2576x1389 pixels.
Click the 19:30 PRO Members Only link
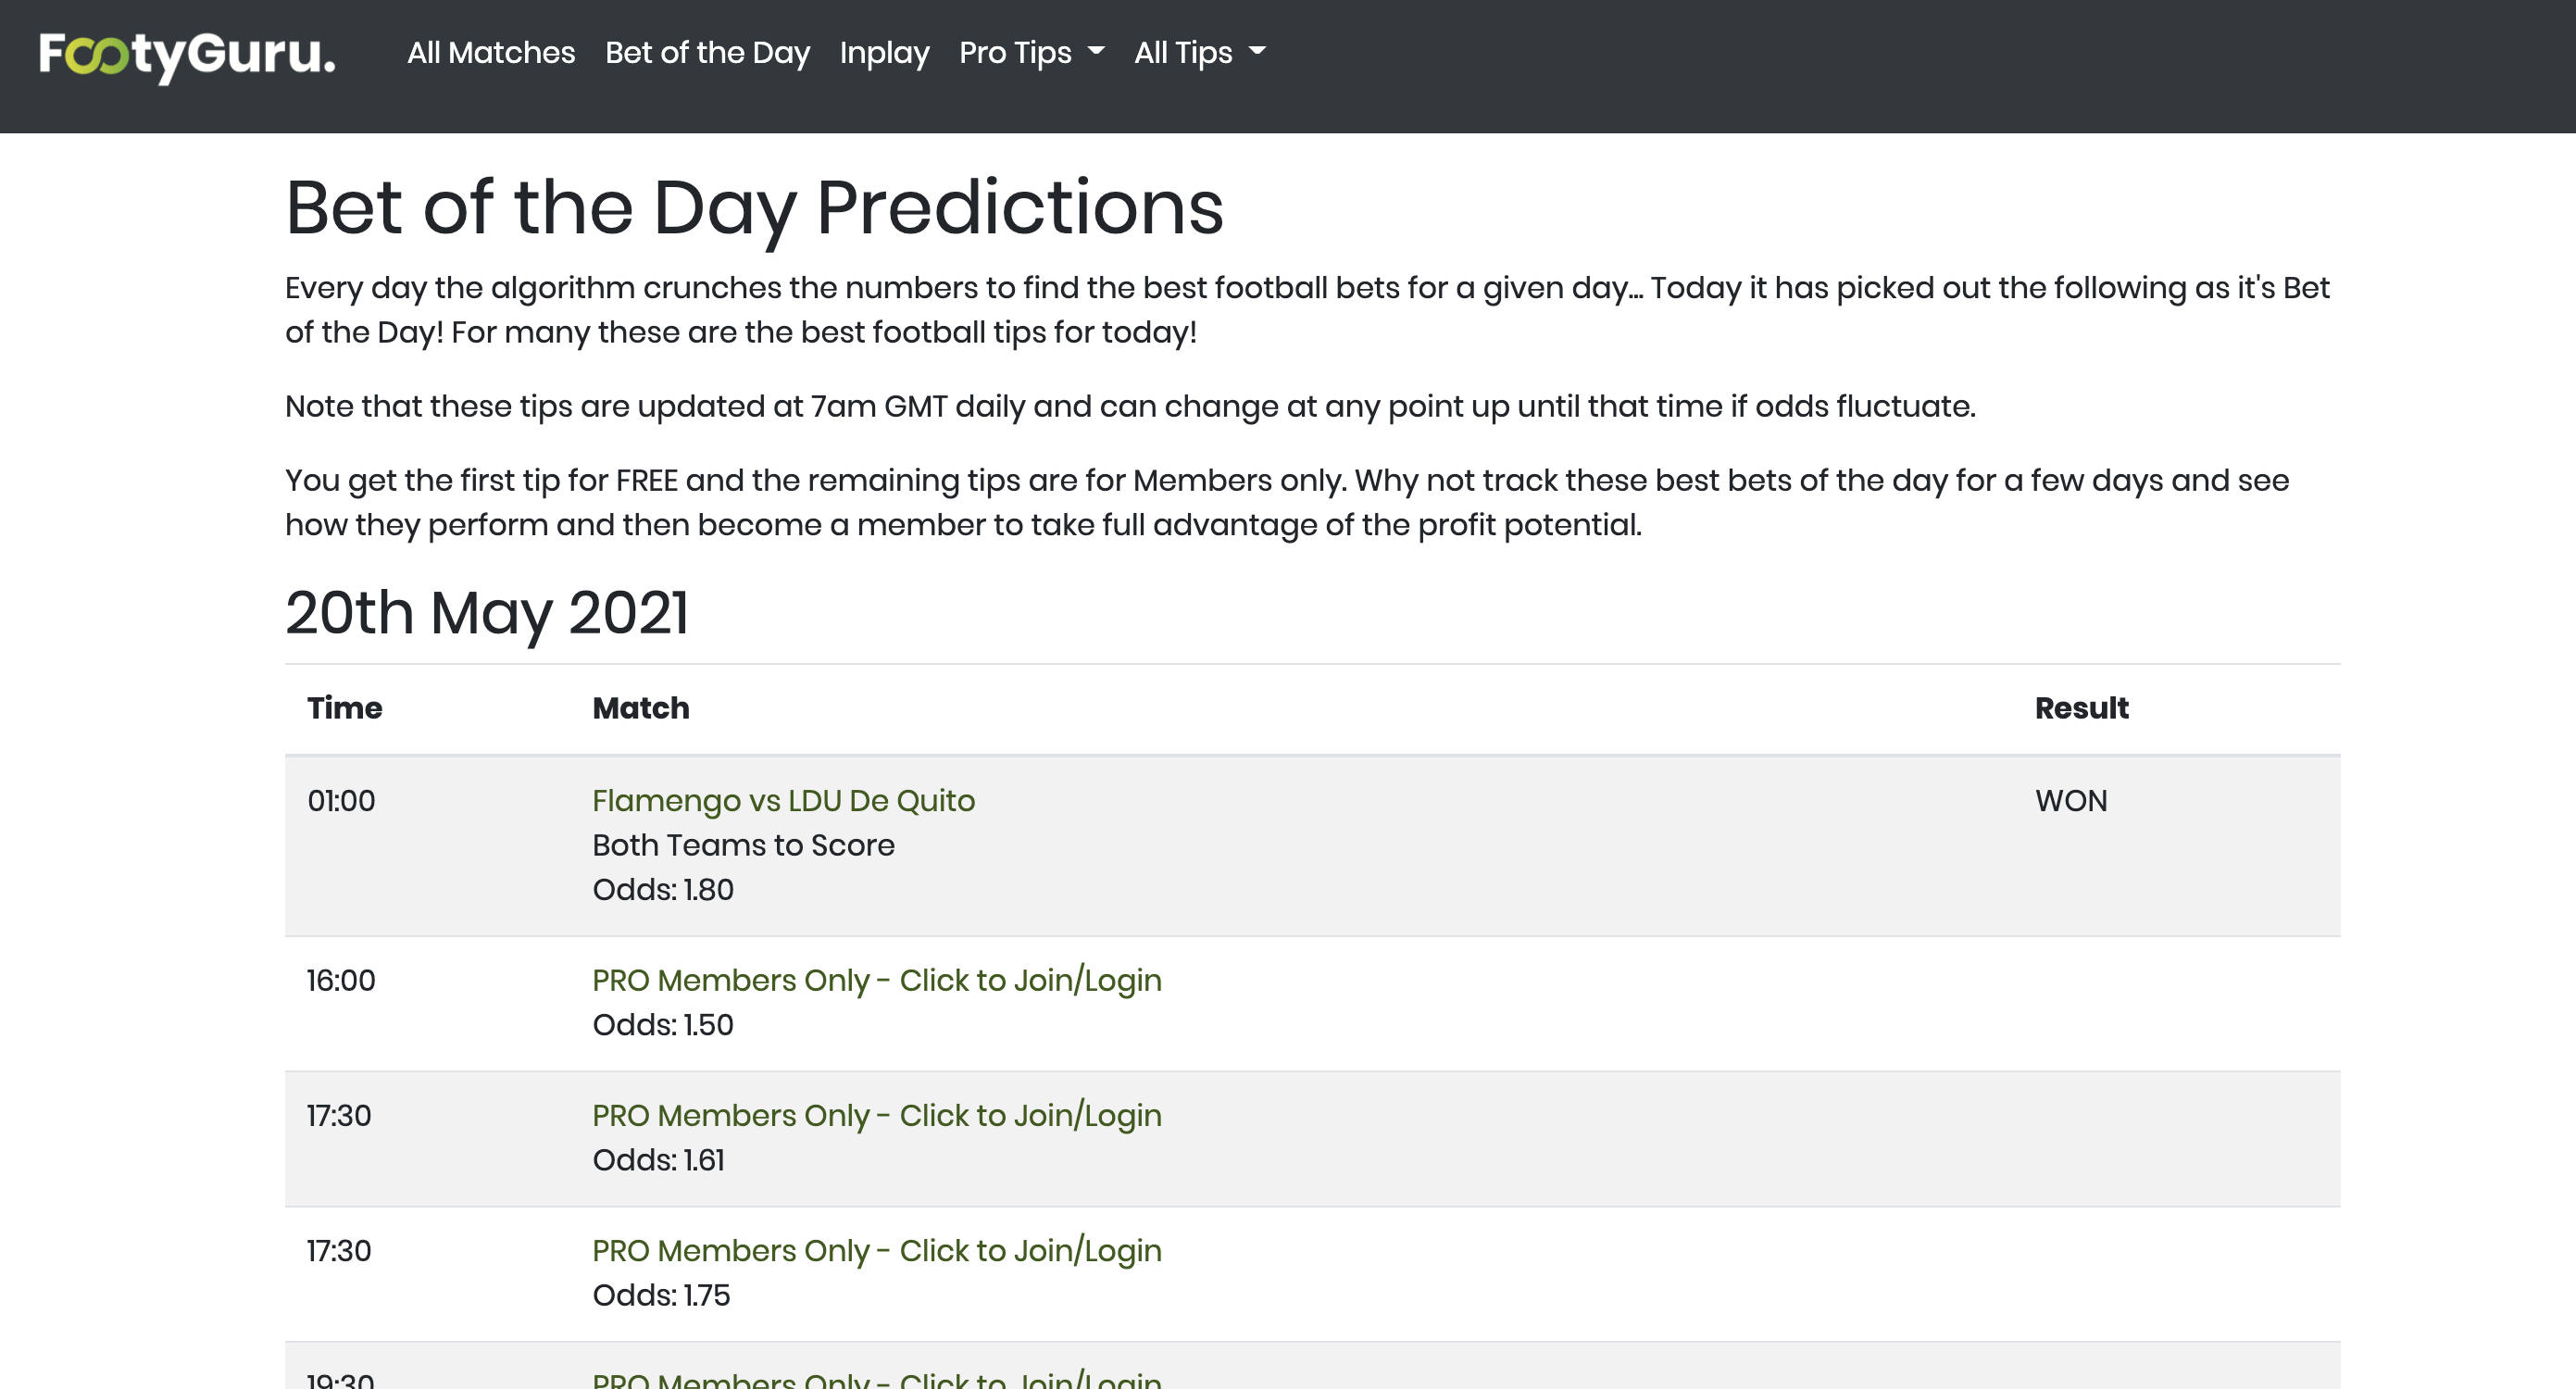pos(876,1379)
